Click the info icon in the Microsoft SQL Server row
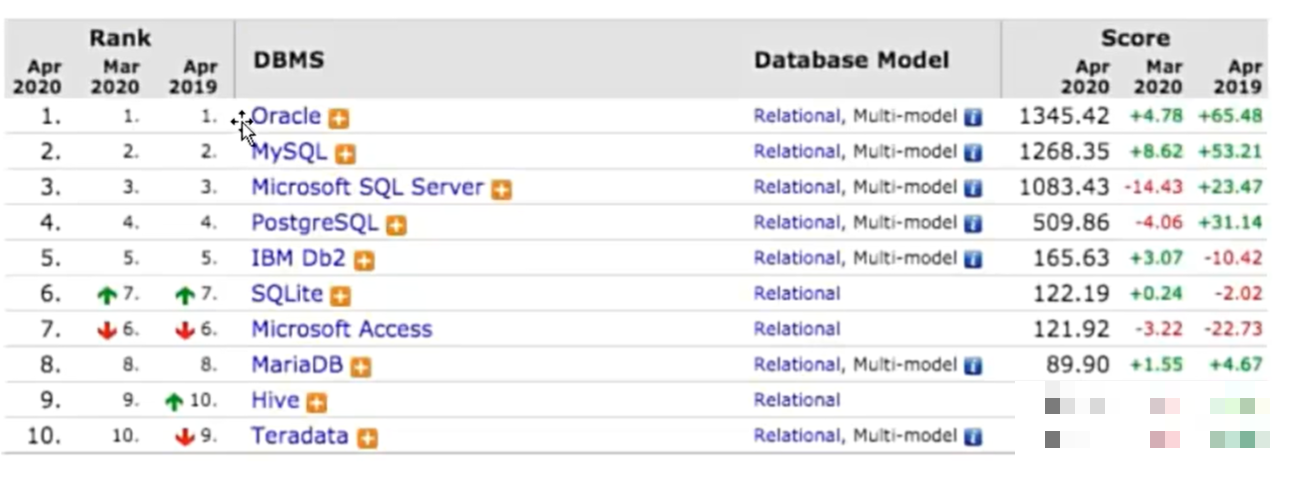 [973, 189]
